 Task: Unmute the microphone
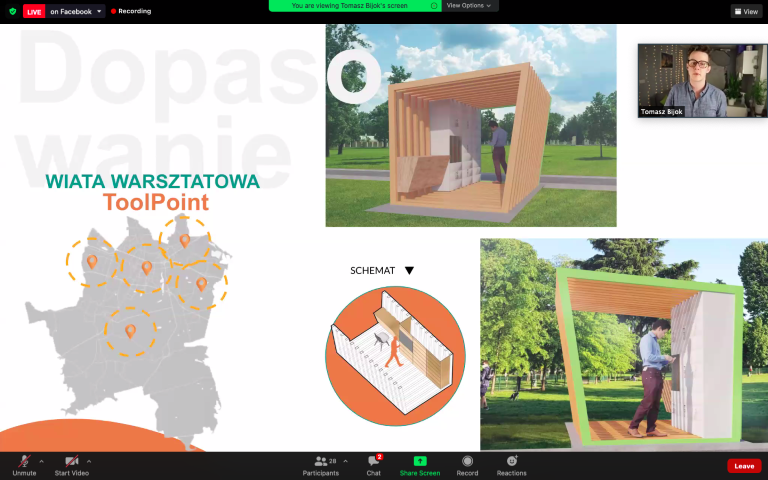[x=24, y=466]
